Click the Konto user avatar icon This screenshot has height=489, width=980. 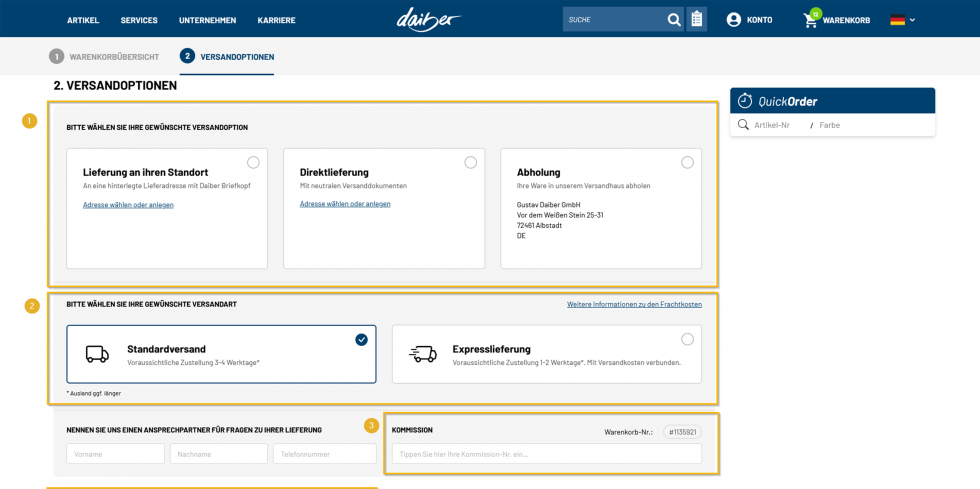[733, 20]
